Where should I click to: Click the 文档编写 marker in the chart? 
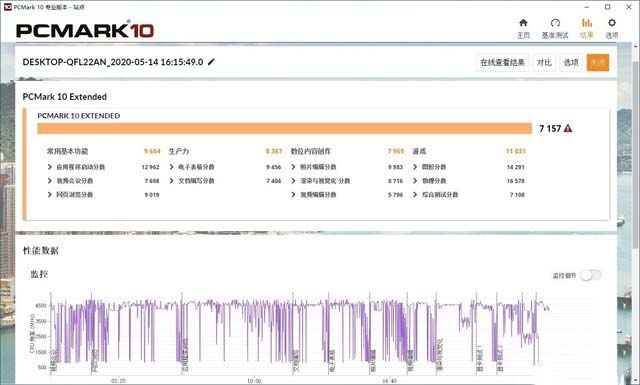tap(296, 361)
